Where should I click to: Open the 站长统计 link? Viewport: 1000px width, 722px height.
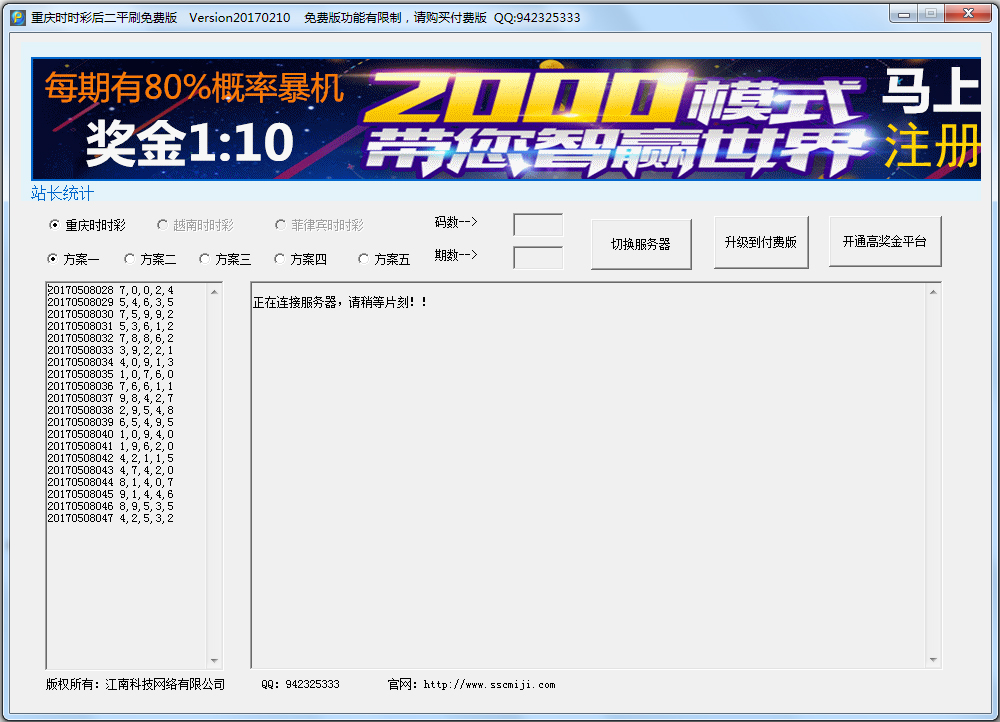click(x=62, y=193)
